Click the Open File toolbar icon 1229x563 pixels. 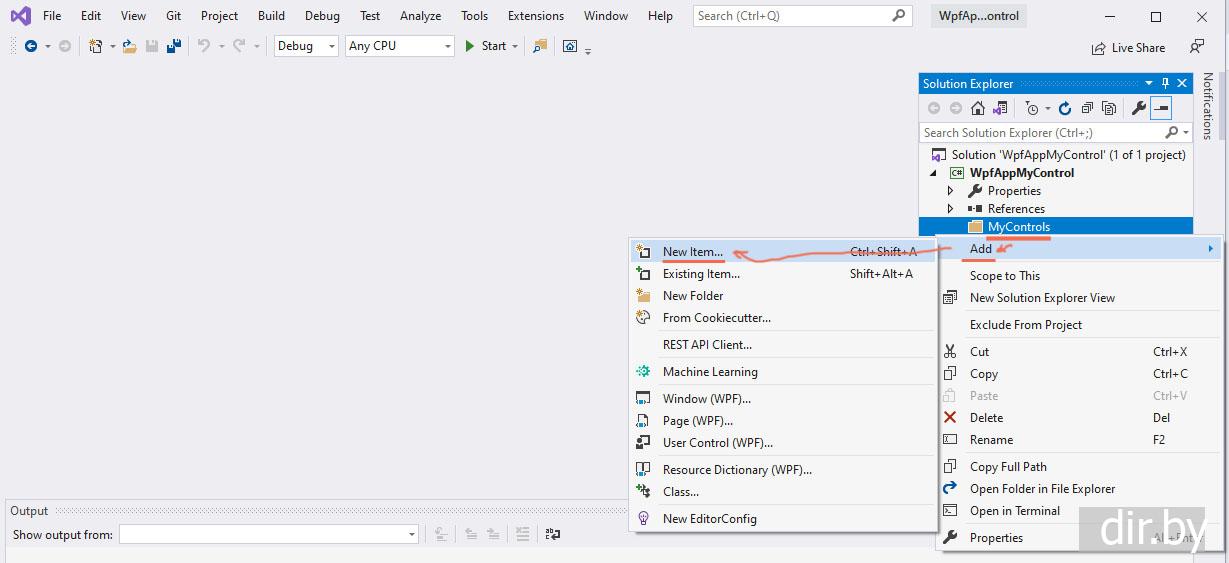click(x=129, y=46)
